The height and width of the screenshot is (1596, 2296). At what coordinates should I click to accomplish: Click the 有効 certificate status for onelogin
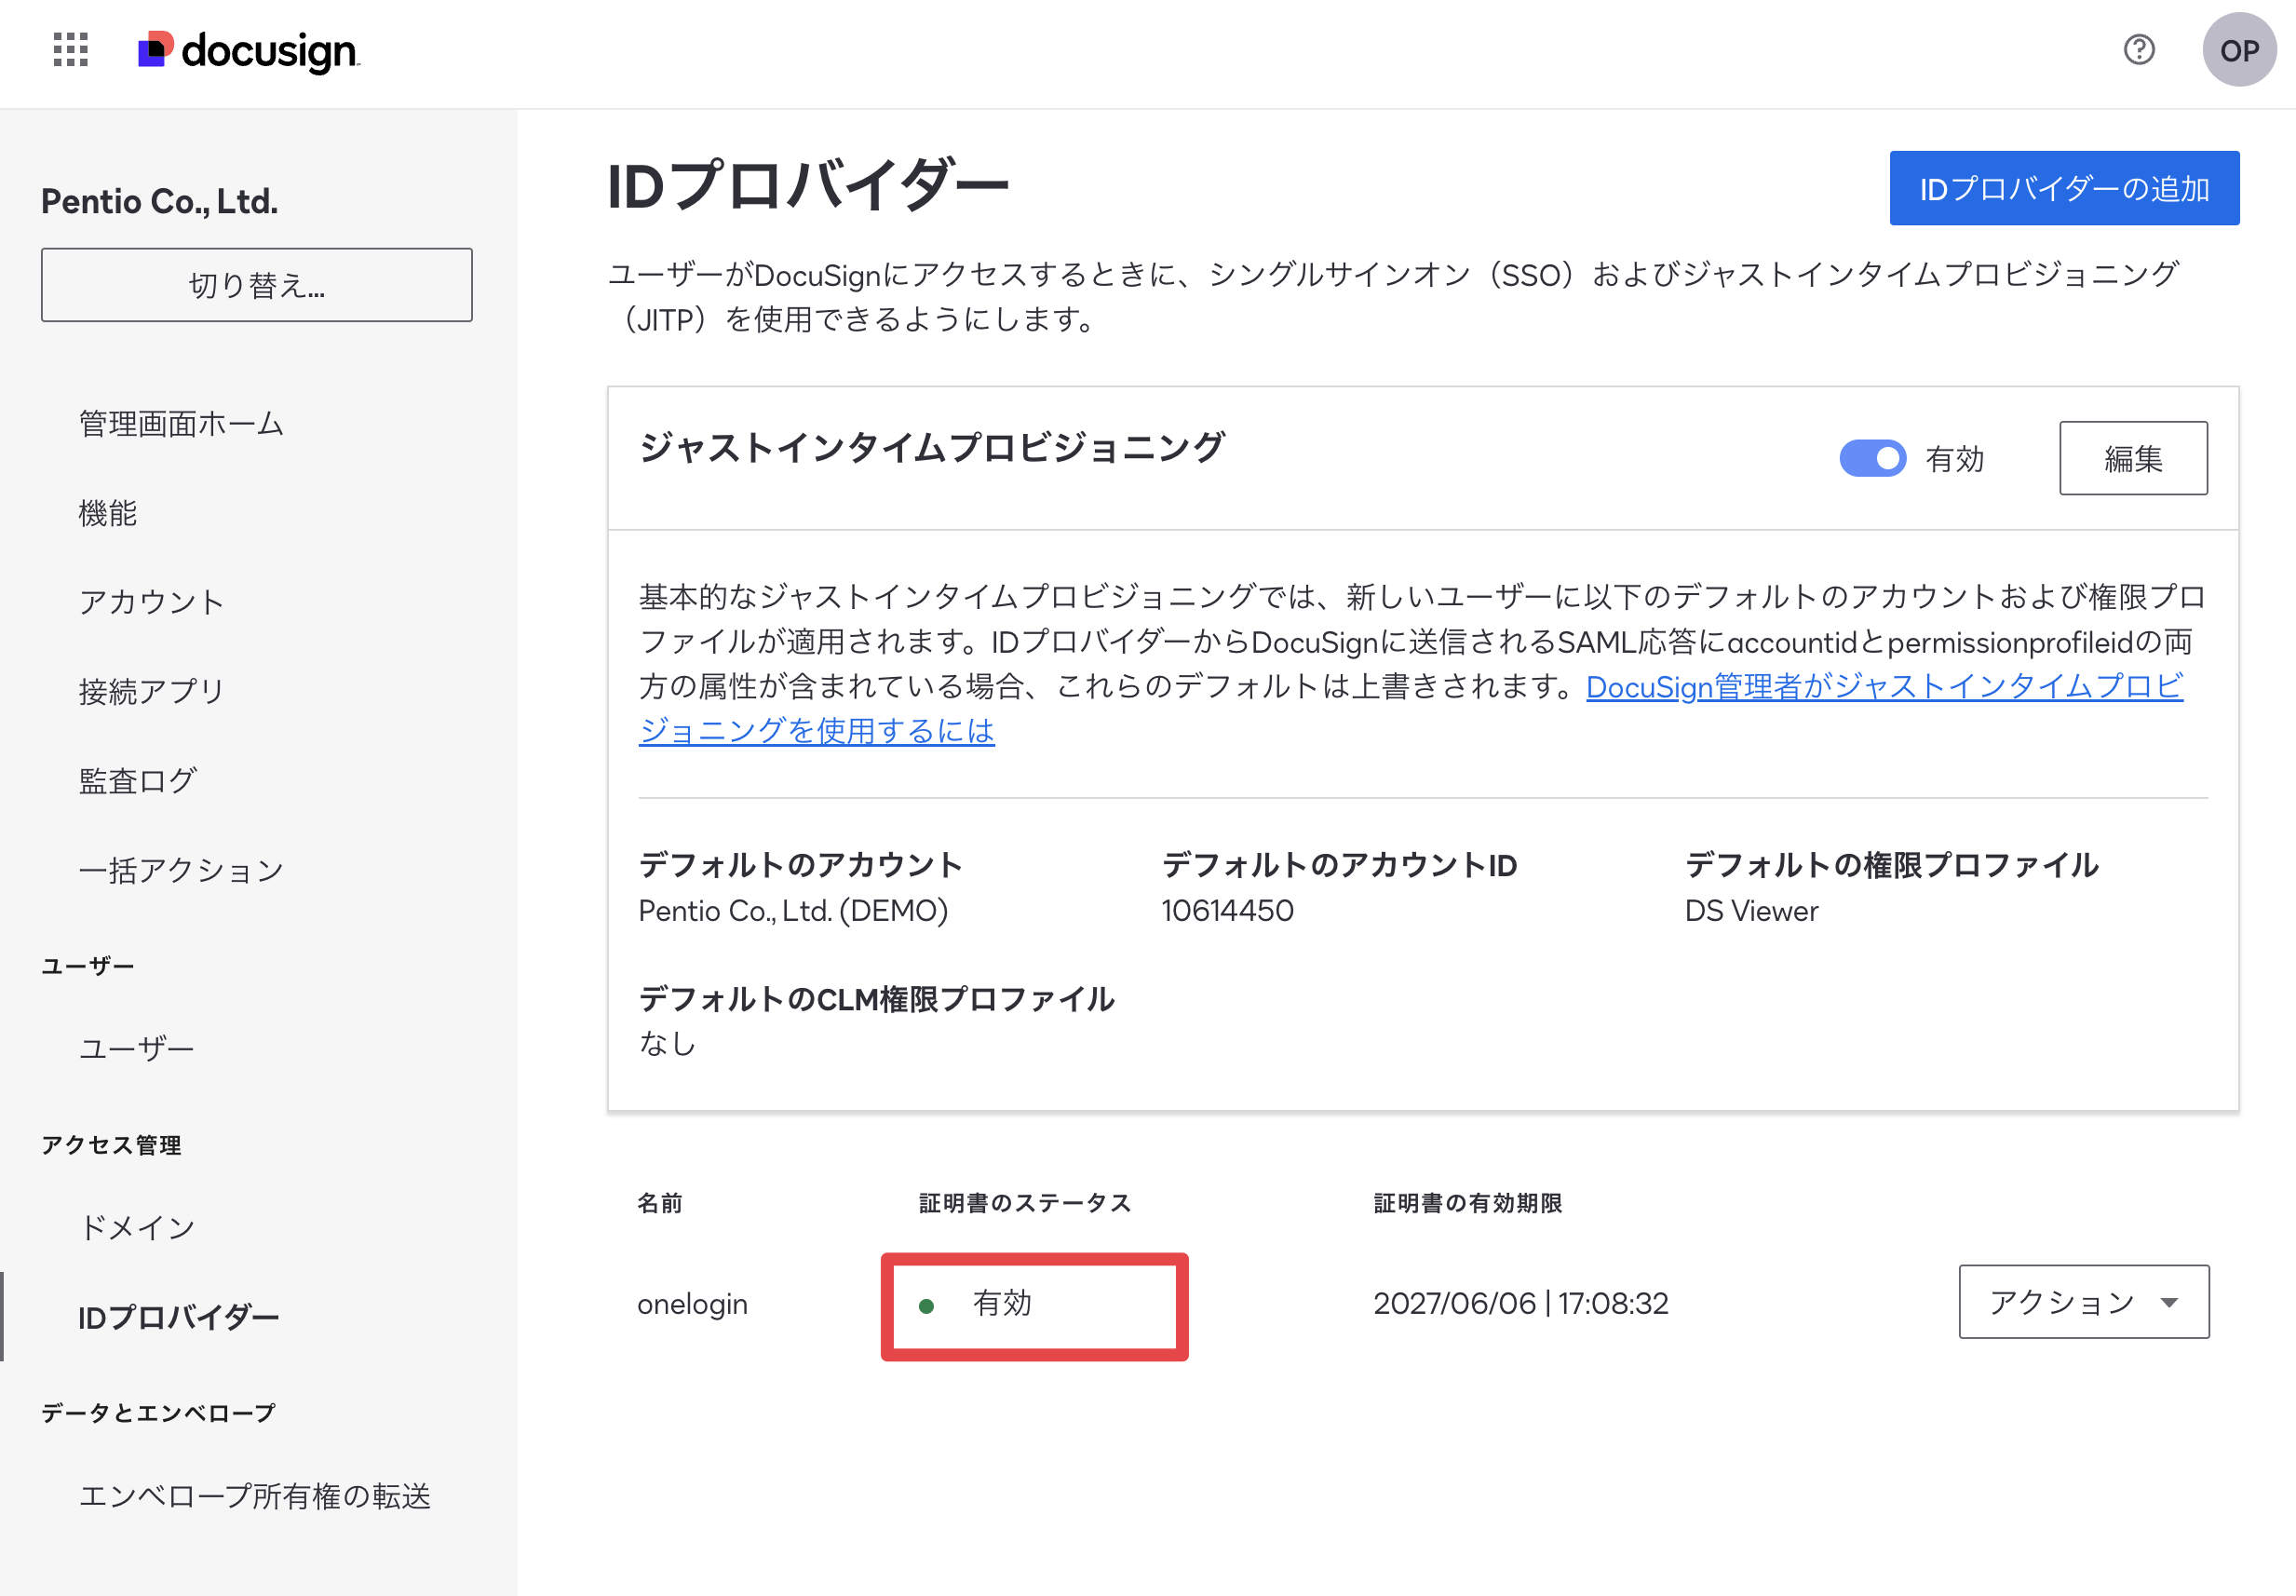tap(1001, 1303)
